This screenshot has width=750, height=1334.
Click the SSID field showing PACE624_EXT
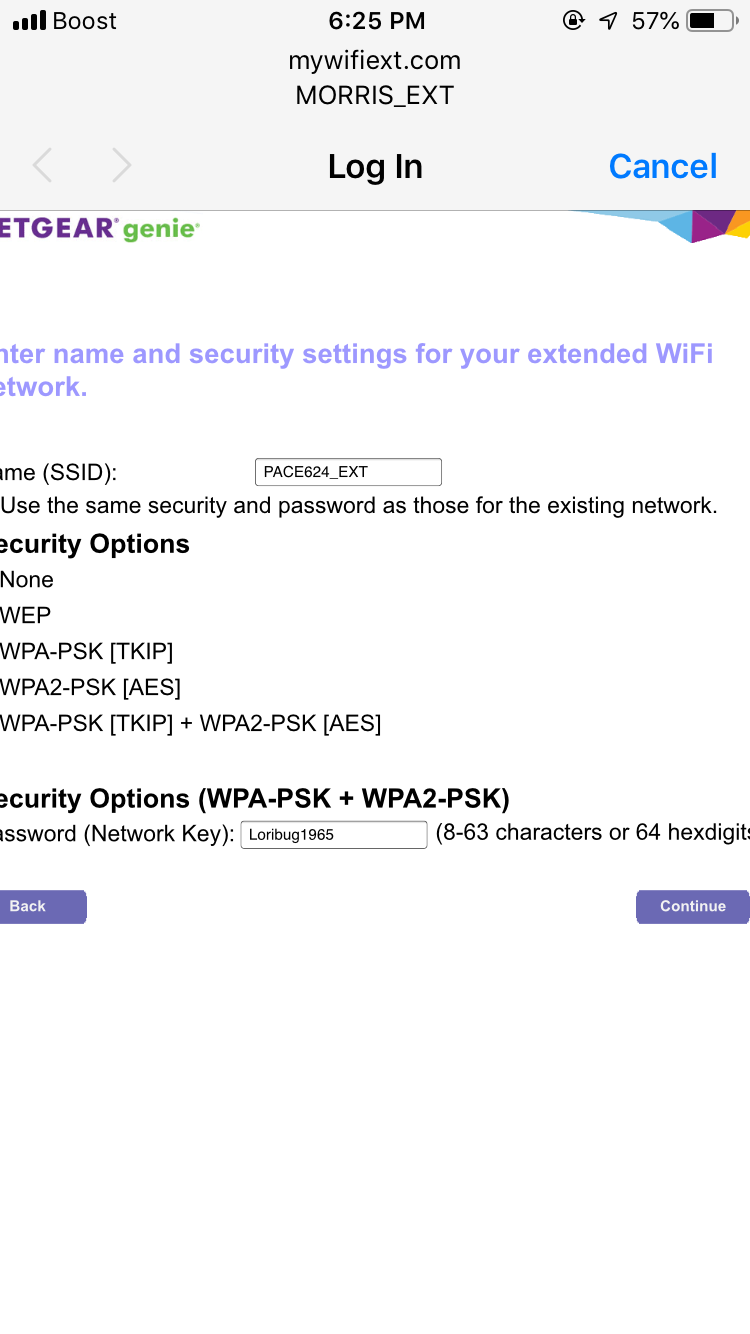click(x=348, y=471)
